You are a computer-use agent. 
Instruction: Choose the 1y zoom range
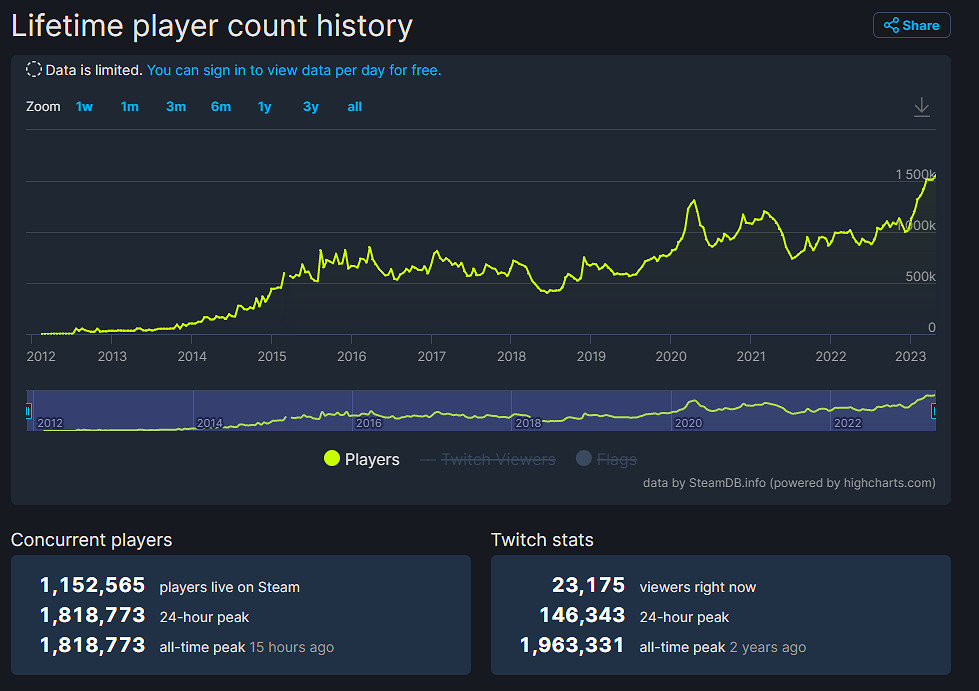pos(265,107)
